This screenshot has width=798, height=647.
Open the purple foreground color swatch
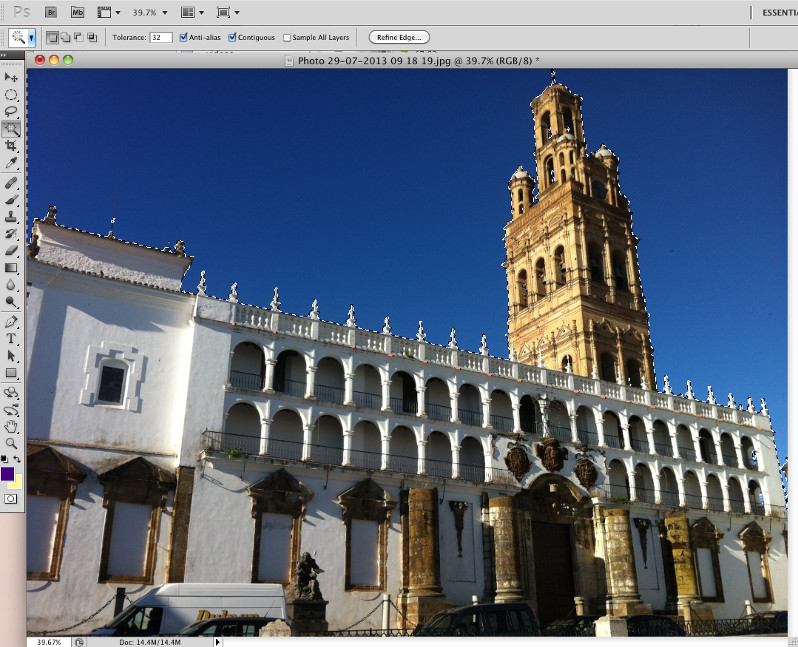coord(8,473)
